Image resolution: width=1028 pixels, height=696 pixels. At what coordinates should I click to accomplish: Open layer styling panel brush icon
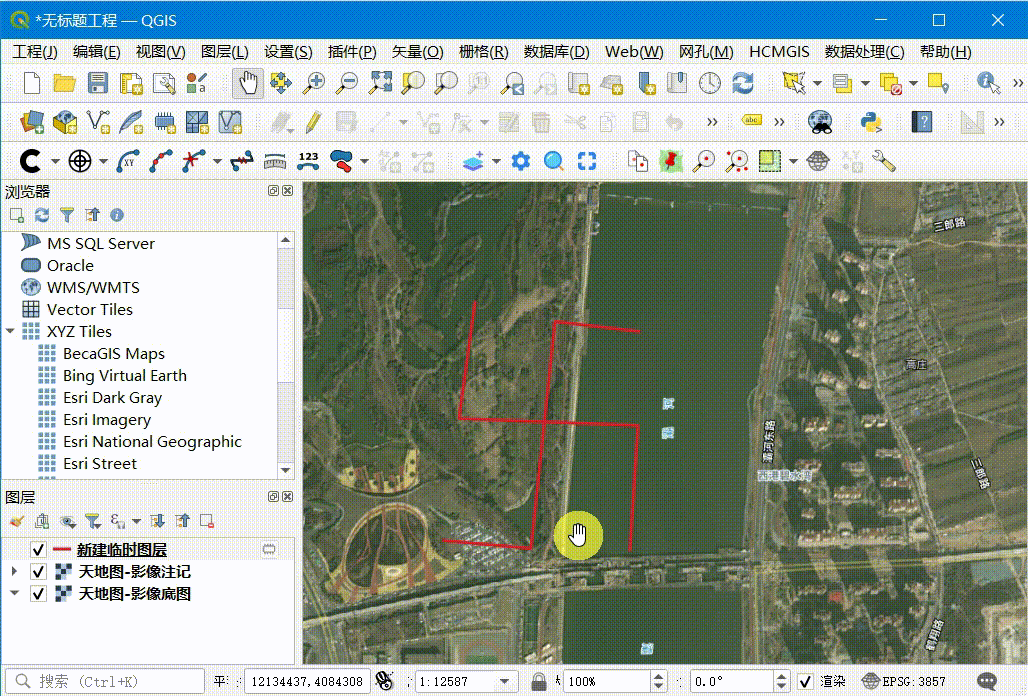17,521
